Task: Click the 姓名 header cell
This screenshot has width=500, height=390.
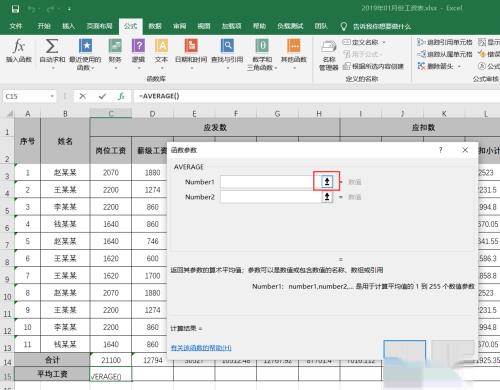Action: point(65,141)
